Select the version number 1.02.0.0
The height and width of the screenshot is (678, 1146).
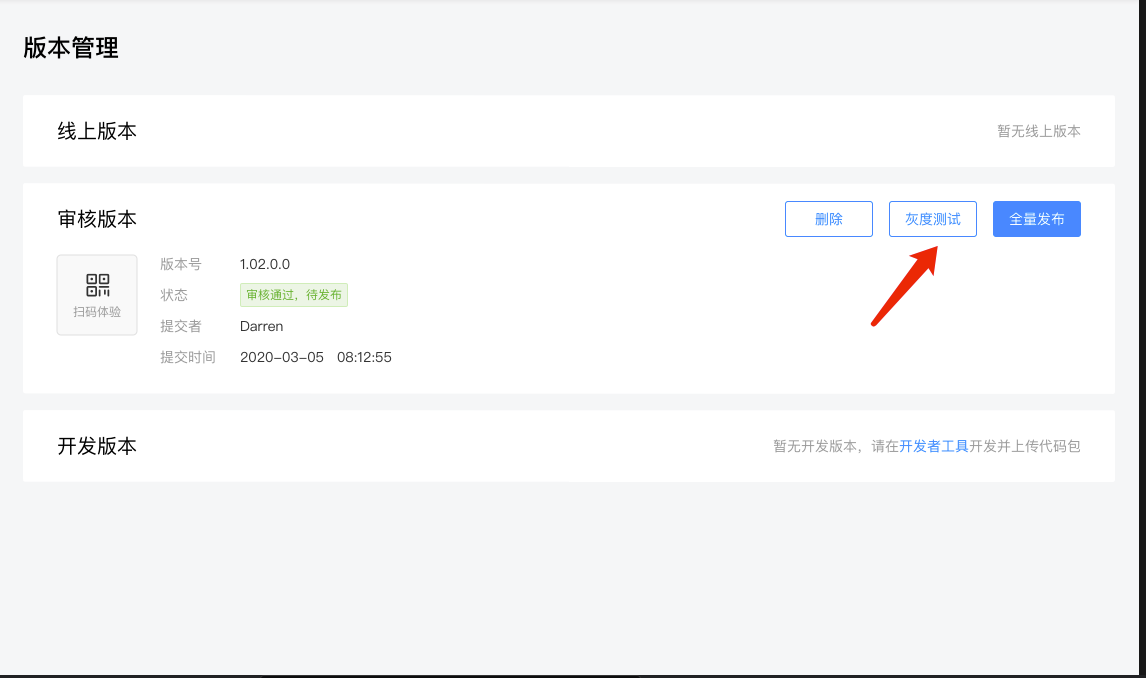265,264
